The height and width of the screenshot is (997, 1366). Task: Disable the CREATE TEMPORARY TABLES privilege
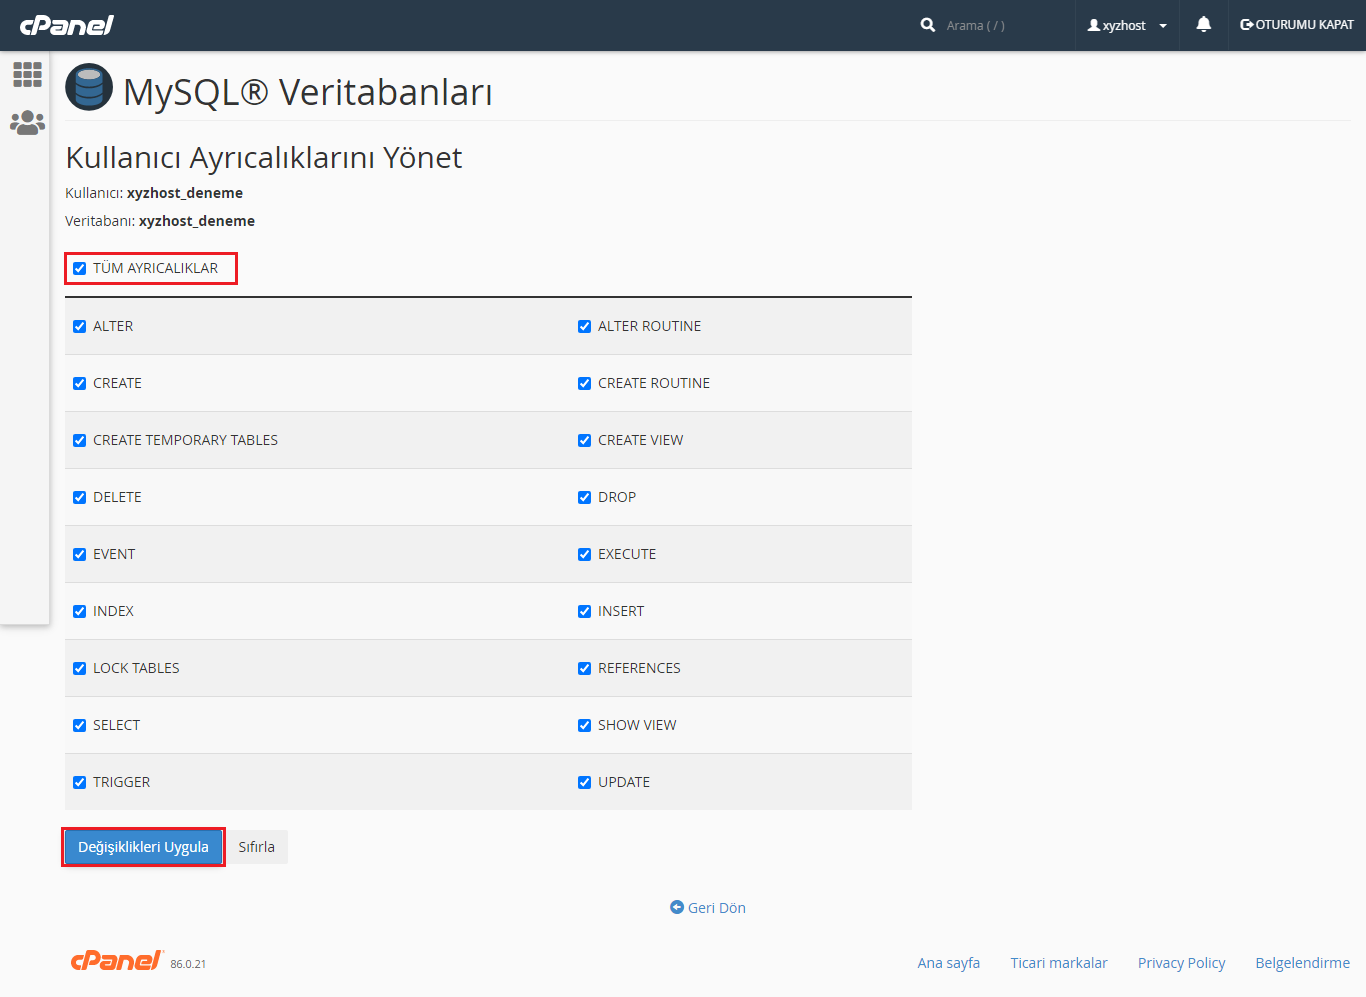tap(80, 440)
